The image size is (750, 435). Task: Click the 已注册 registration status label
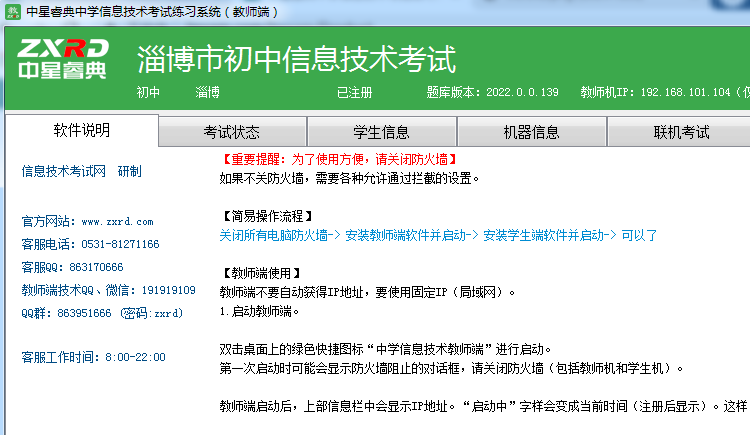(x=354, y=92)
